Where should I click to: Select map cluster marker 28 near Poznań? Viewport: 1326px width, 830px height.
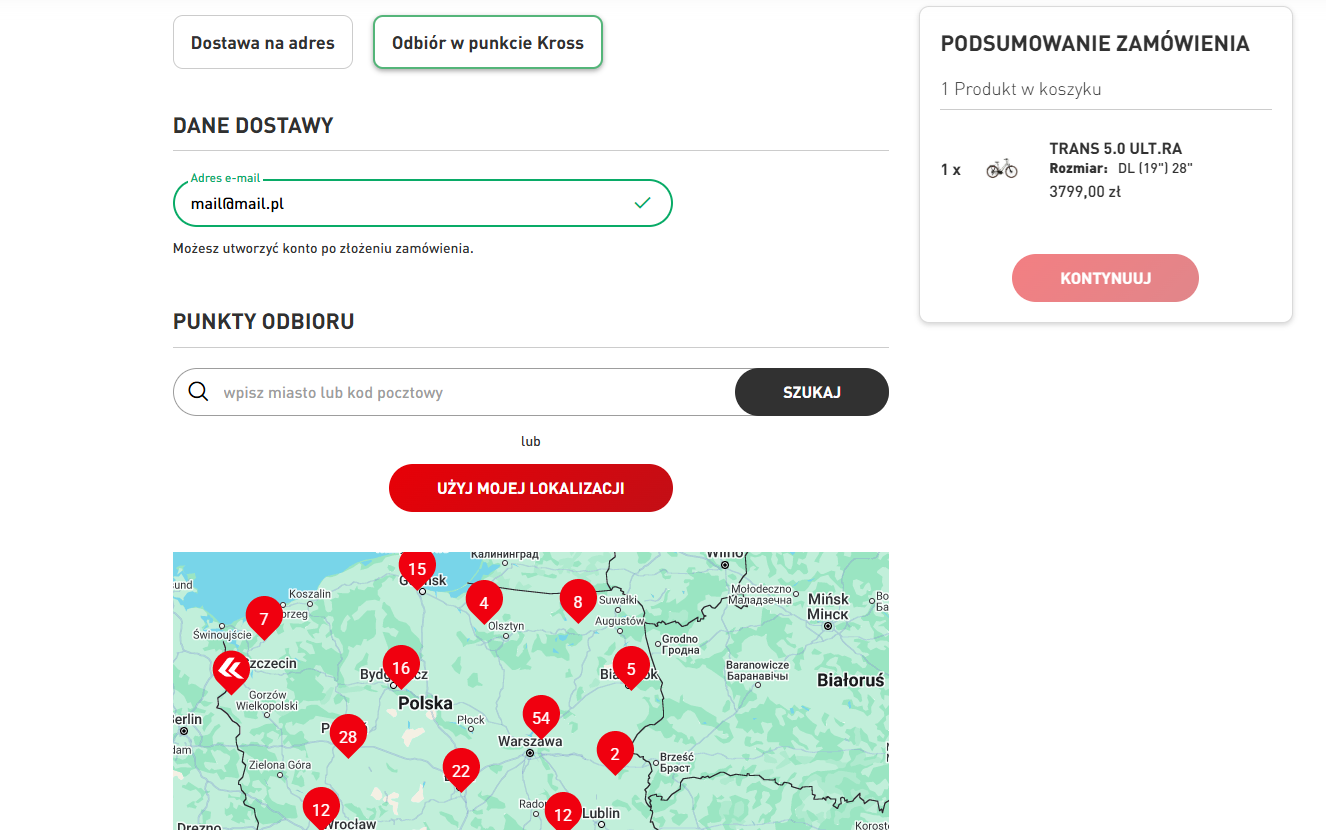click(x=348, y=736)
